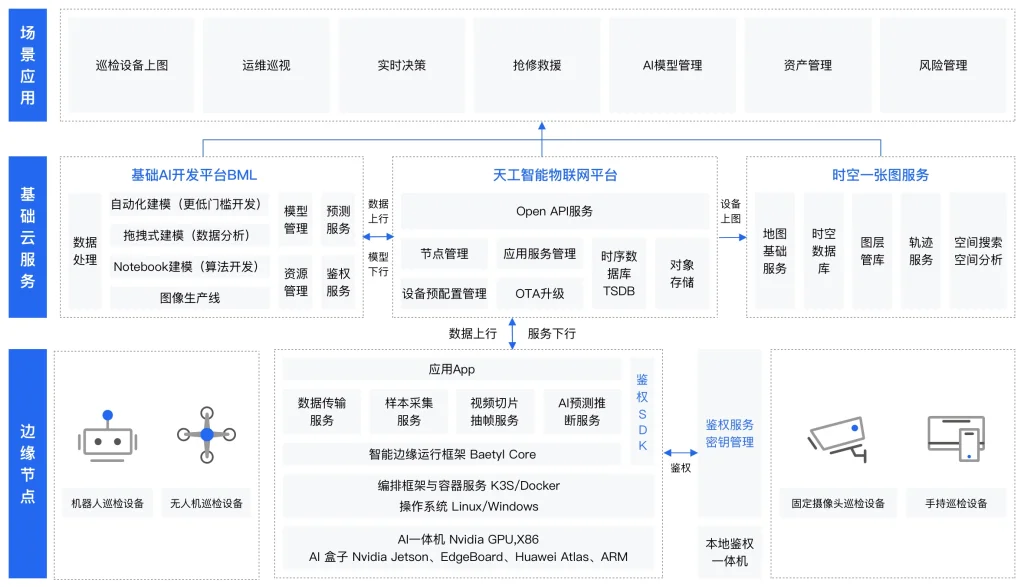The width and height of the screenshot is (1024, 587).
Task: Select the handheld inspection device icon
Action: click(956, 440)
